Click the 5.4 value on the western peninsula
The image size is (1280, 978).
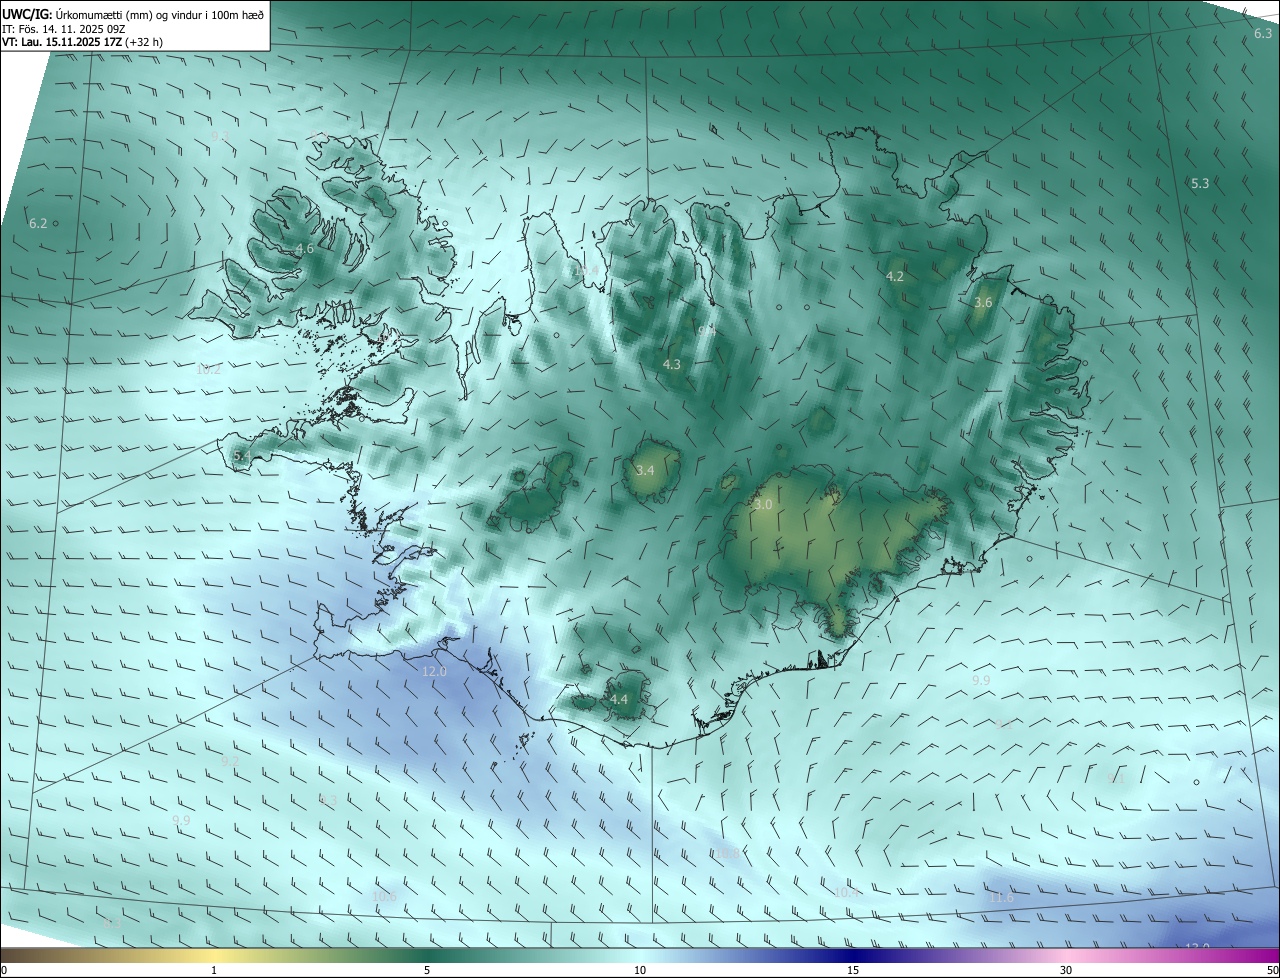point(242,456)
